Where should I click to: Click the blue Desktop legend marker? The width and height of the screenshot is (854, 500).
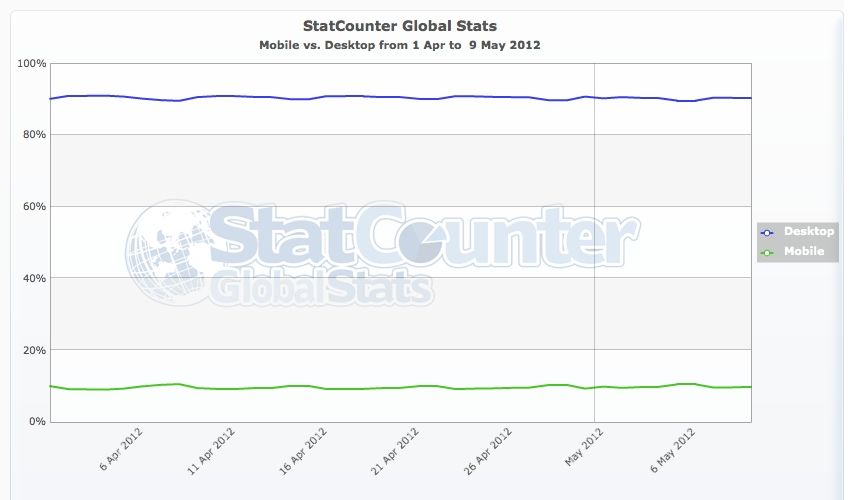click(x=768, y=231)
